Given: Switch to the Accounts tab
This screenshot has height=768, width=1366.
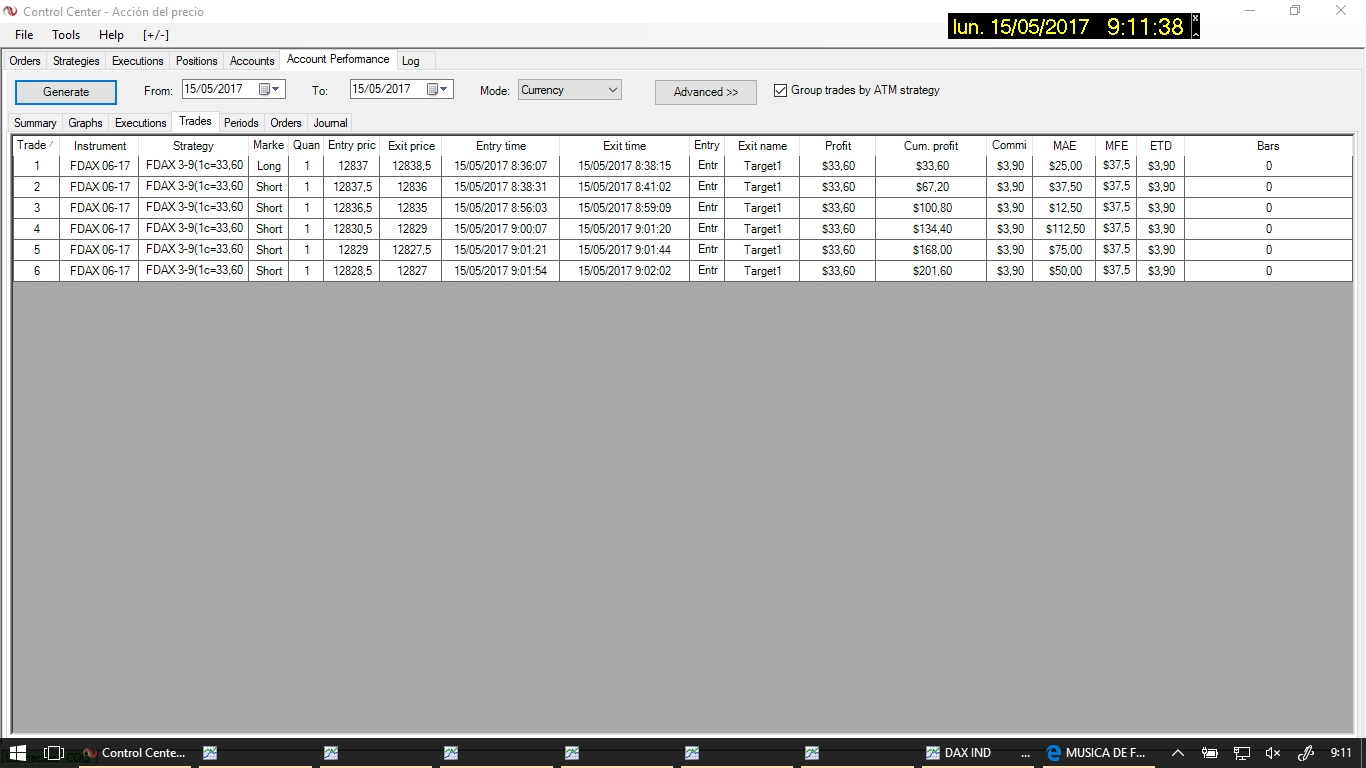Looking at the screenshot, I should (x=252, y=61).
